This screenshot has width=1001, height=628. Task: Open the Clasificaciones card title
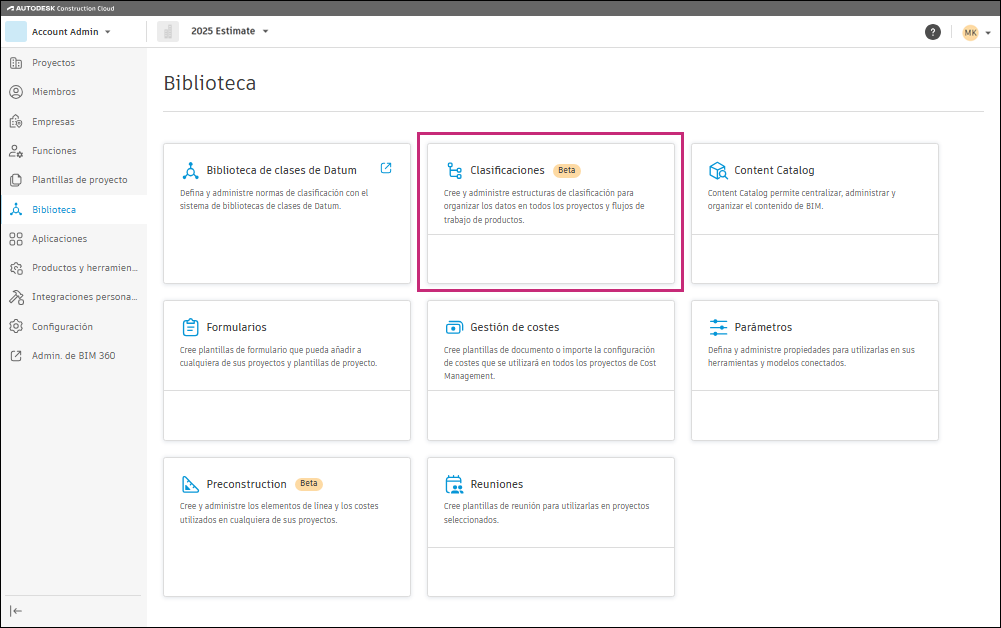point(508,170)
